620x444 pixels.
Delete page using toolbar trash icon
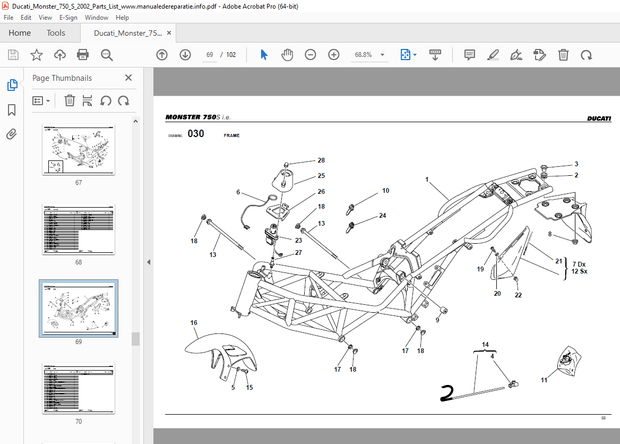tap(563, 55)
